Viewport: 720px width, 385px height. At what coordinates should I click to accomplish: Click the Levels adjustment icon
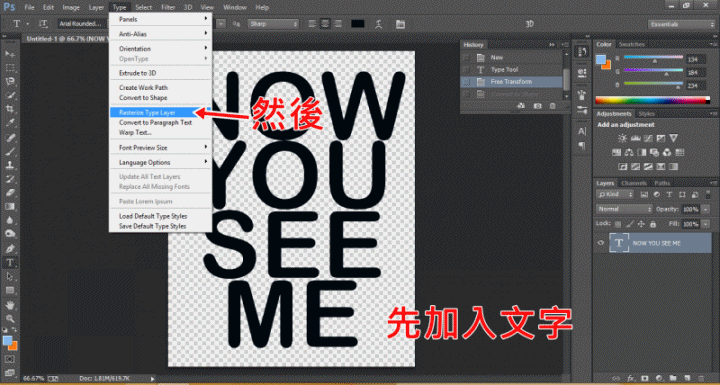tap(636, 138)
